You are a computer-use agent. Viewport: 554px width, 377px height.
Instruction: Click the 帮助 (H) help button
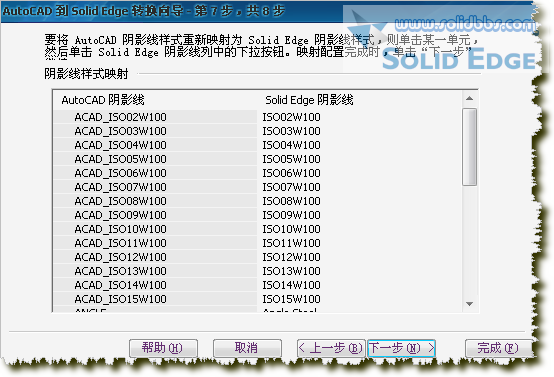(163, 348)
